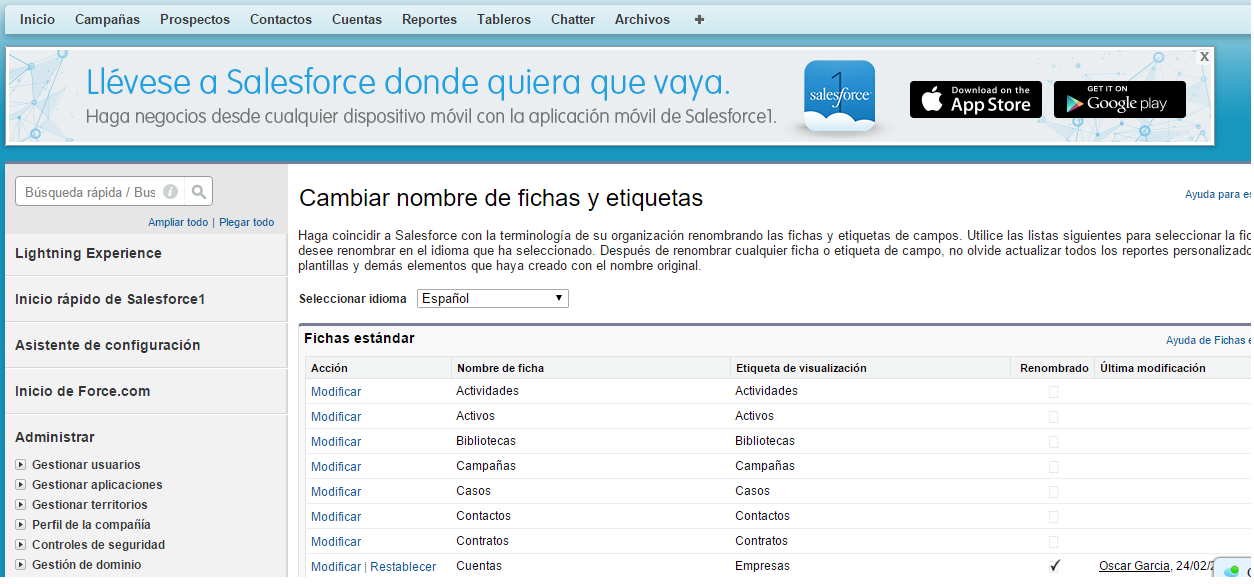This screenshot has width=1254, height=584.
Task: Expand Controles de seguridad tree node
Action: tap(21, 545)
